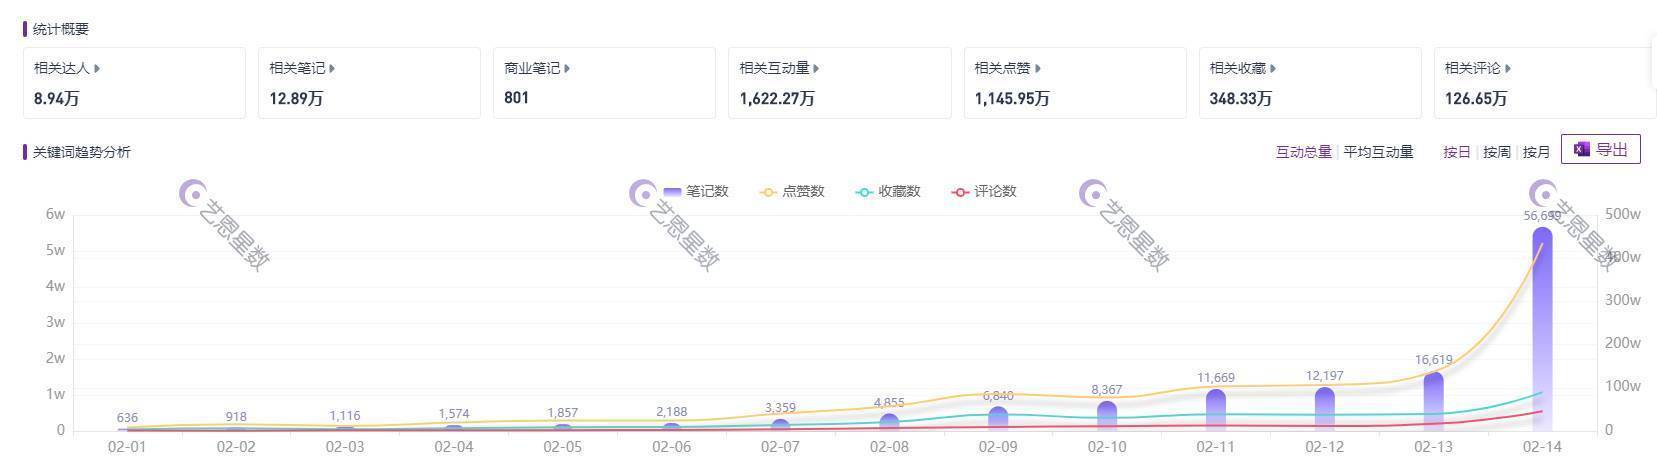Click the 918 data label above 02-02
1657x469 pixels.
(x=236, y=416)
